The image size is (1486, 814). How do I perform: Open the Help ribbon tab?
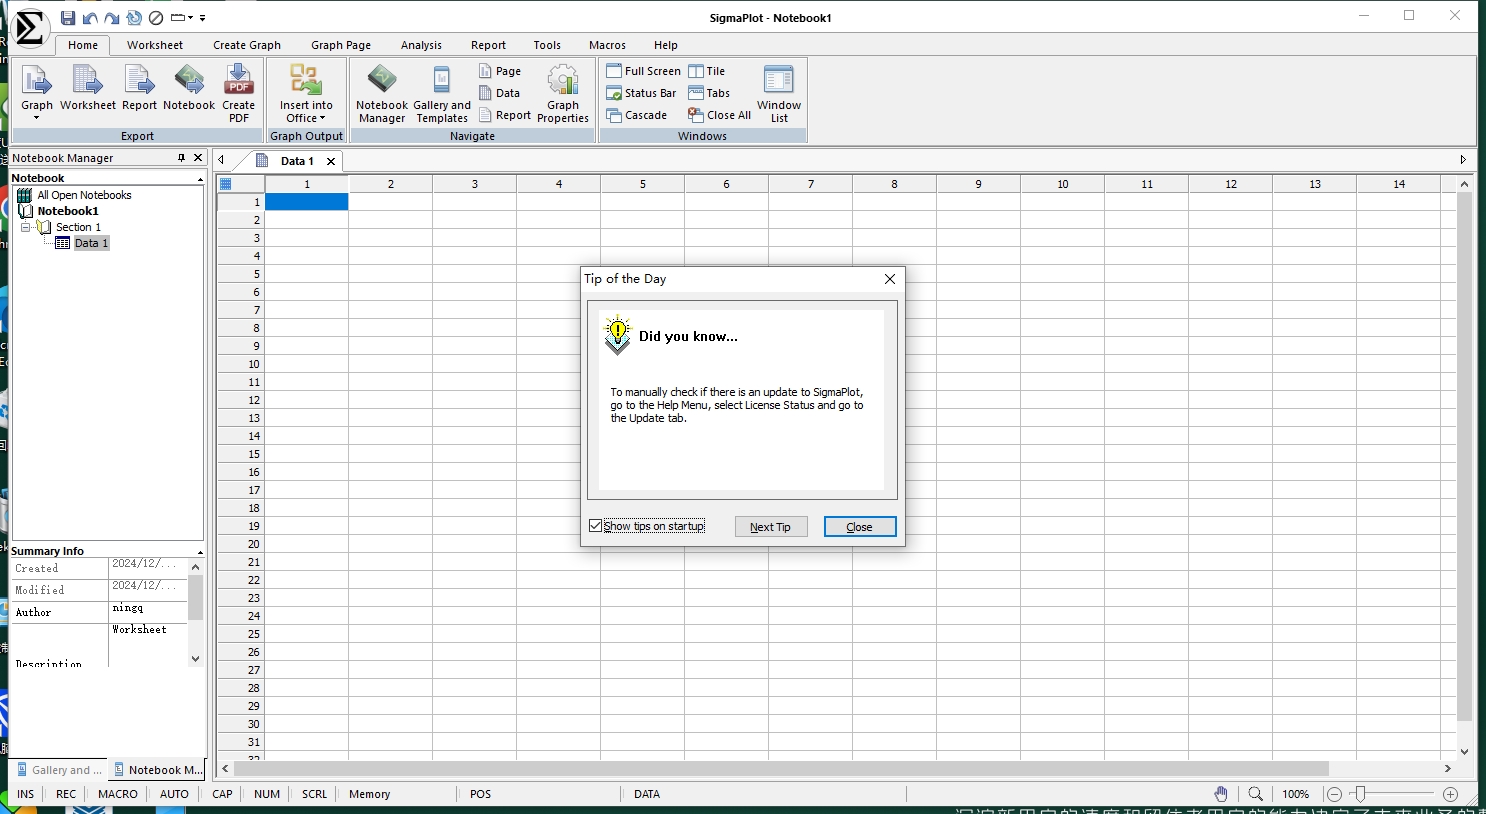pyautogui.click(x=666, y=45)
